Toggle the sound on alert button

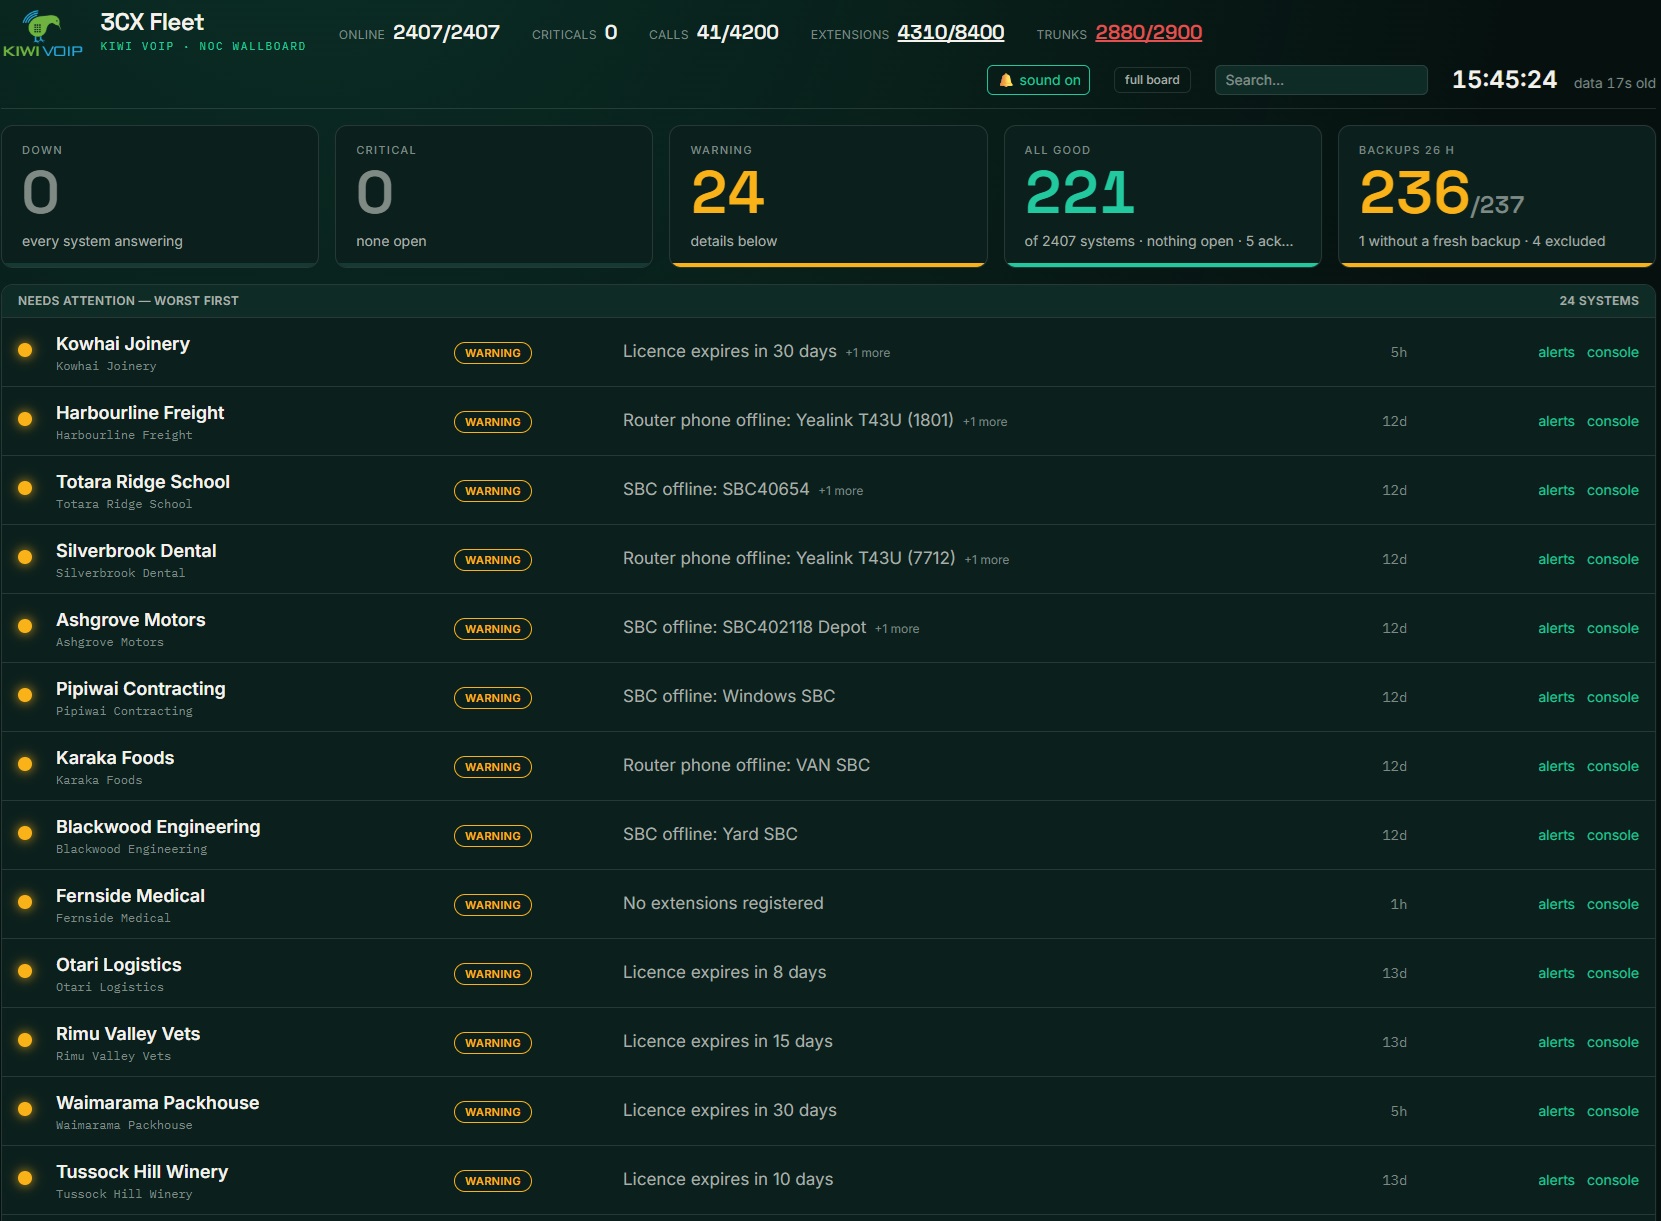coord(1038,80)
